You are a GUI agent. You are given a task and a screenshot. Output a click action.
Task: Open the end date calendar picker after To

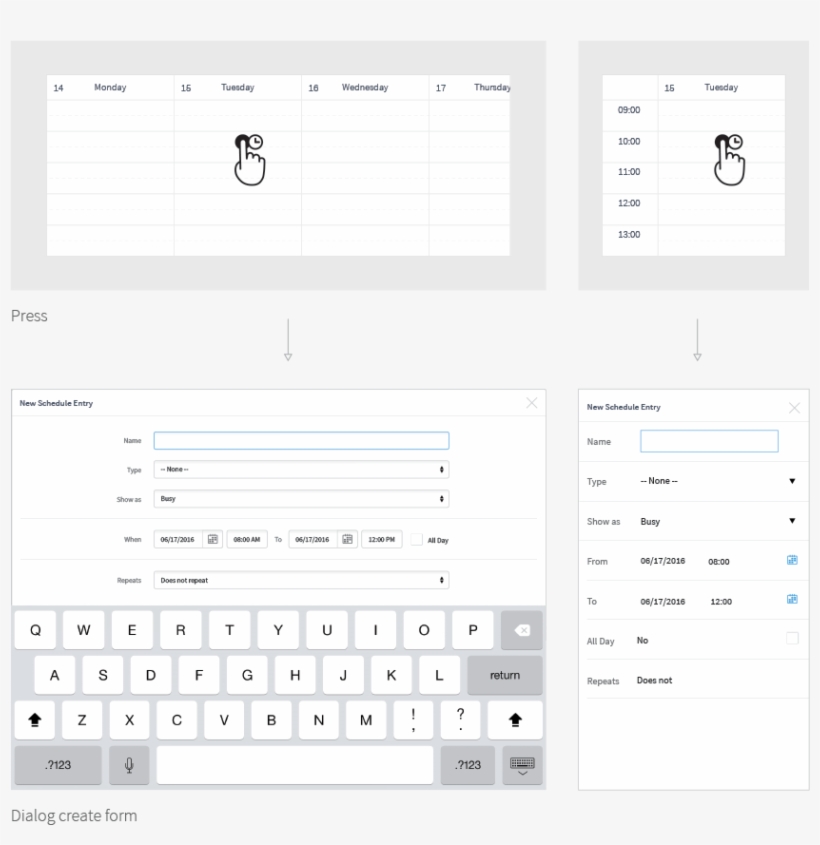347,538
